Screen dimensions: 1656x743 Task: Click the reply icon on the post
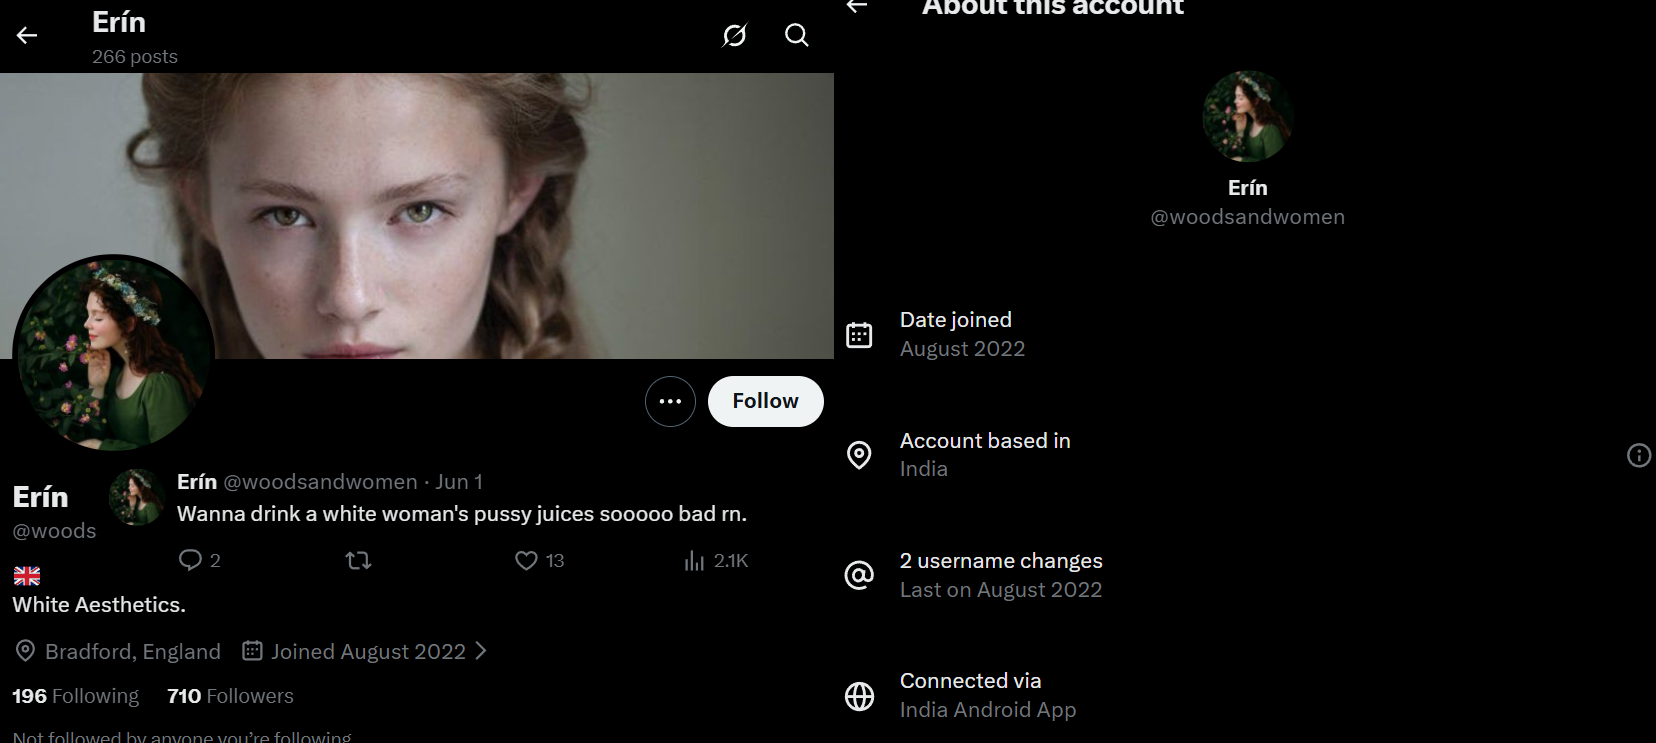click(190, 560)
